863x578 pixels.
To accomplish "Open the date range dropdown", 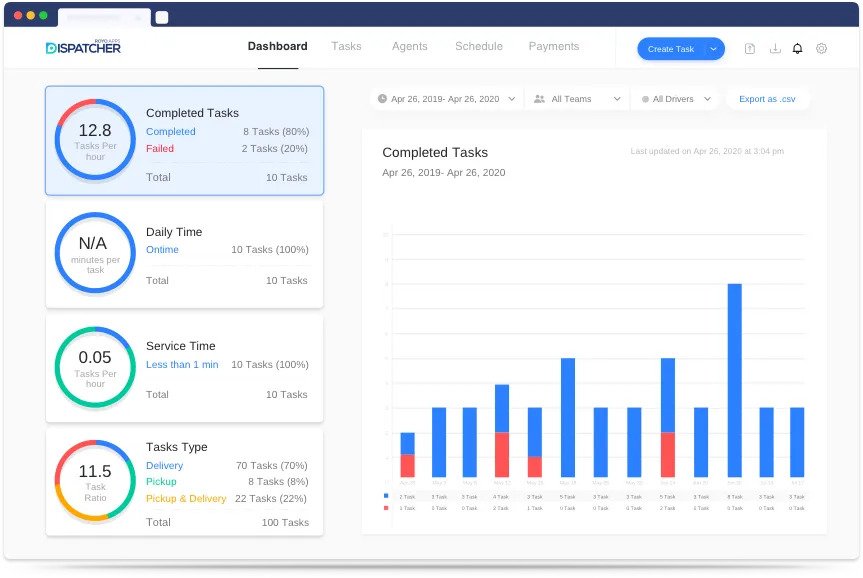I will pyautogui.click(x=447, y=99).
